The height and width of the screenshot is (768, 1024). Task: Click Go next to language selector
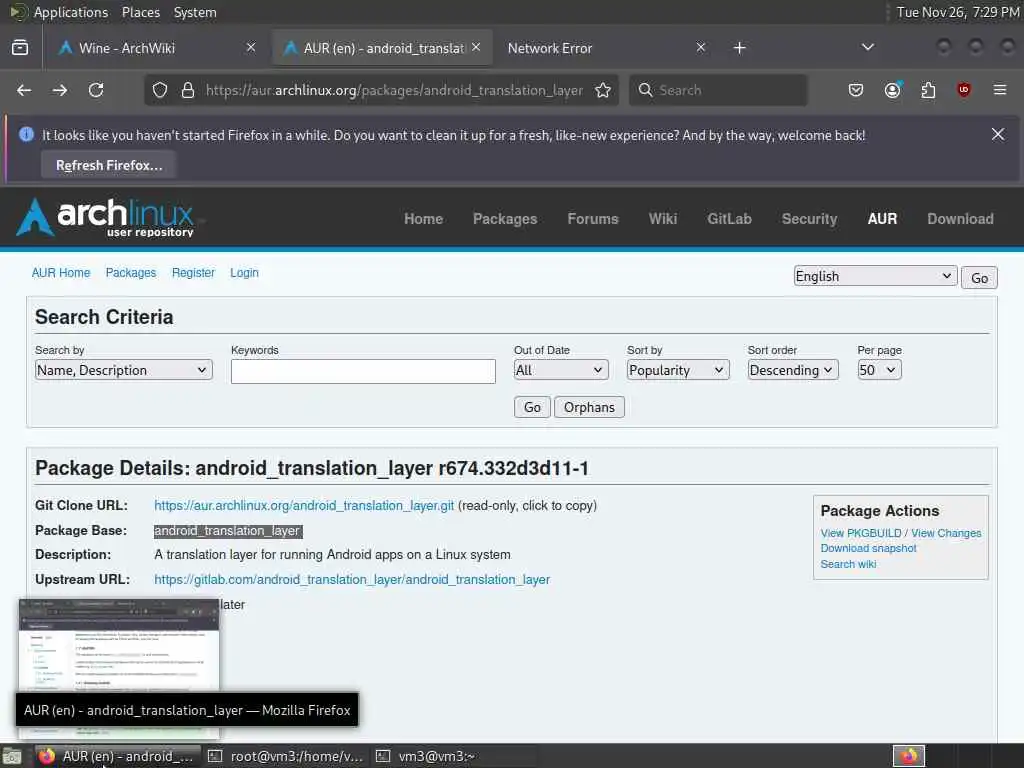click(979, 278)
